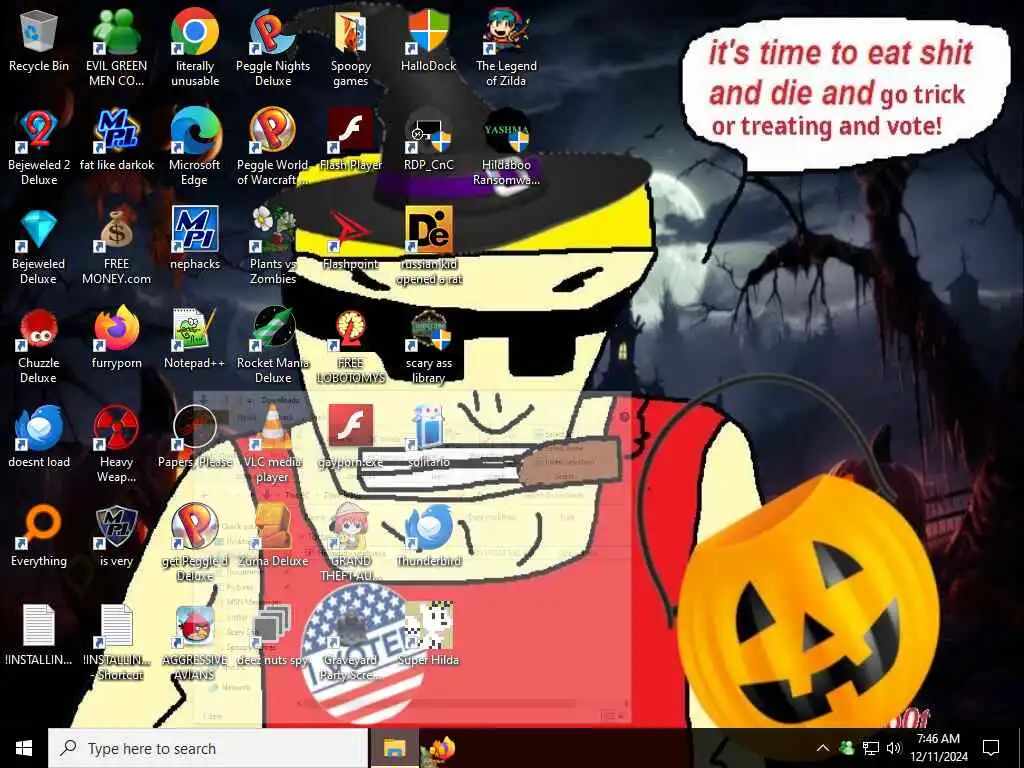Open the !INSTALLIN... text file
Image resolution: width=1024 pixels, height=768 pixels.
(x=39, y=635)
